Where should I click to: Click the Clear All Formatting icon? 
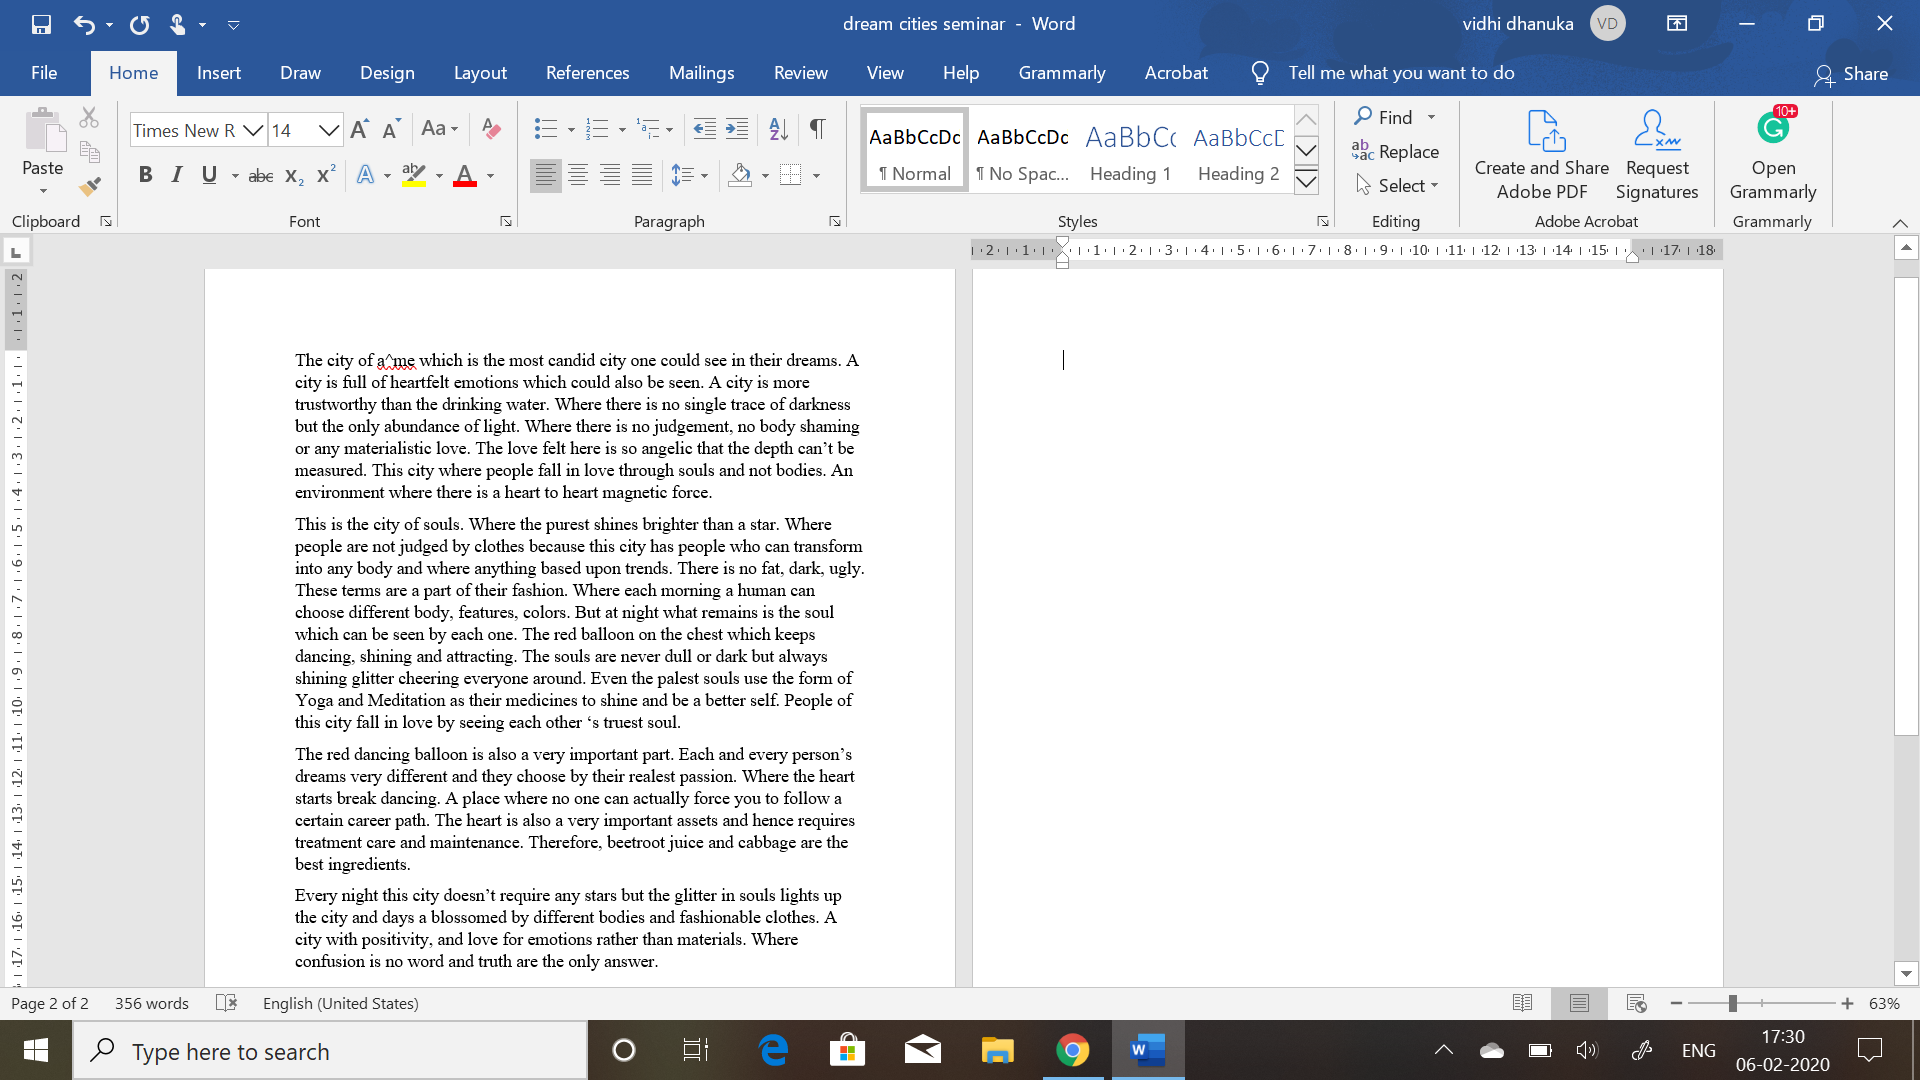(x=491, y=129)
